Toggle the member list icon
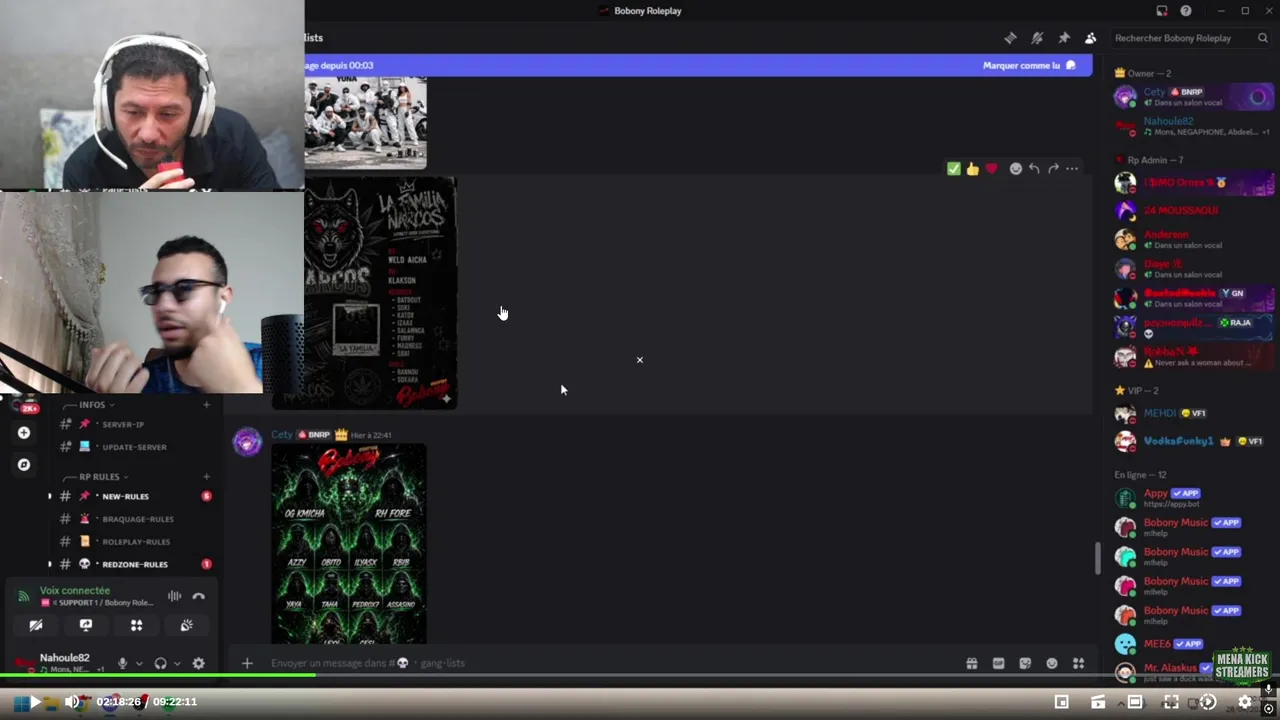Image resolution: width=1280 pixels, height=720 pixels. 1090,38
